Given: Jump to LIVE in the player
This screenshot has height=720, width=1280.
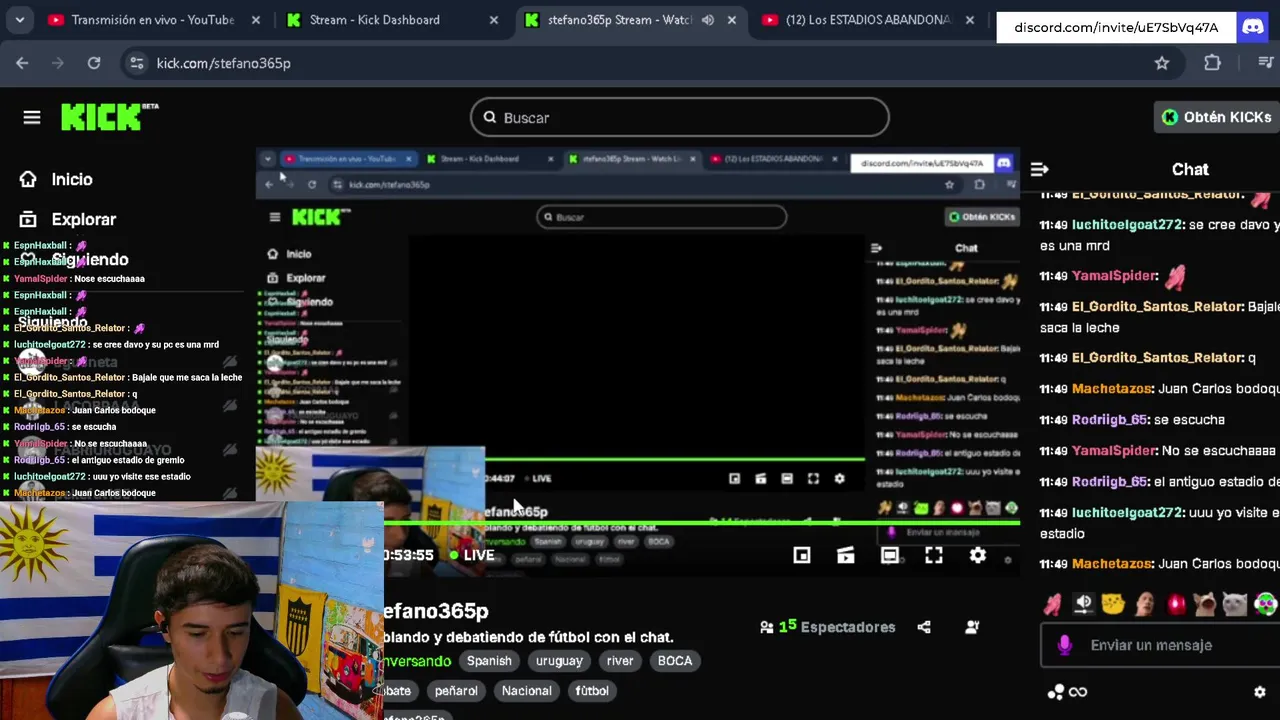Looking at the screenshot, I should coord(472,555).
